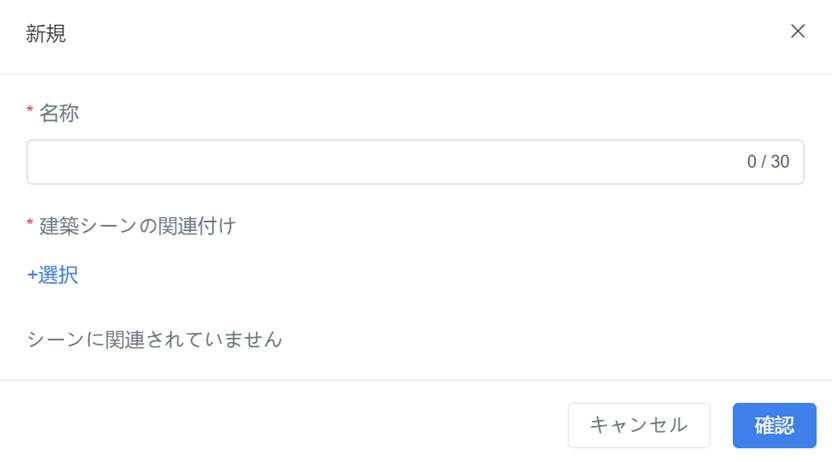
Task: Focus the empty name input box
Action: click(x=415, y=162)
